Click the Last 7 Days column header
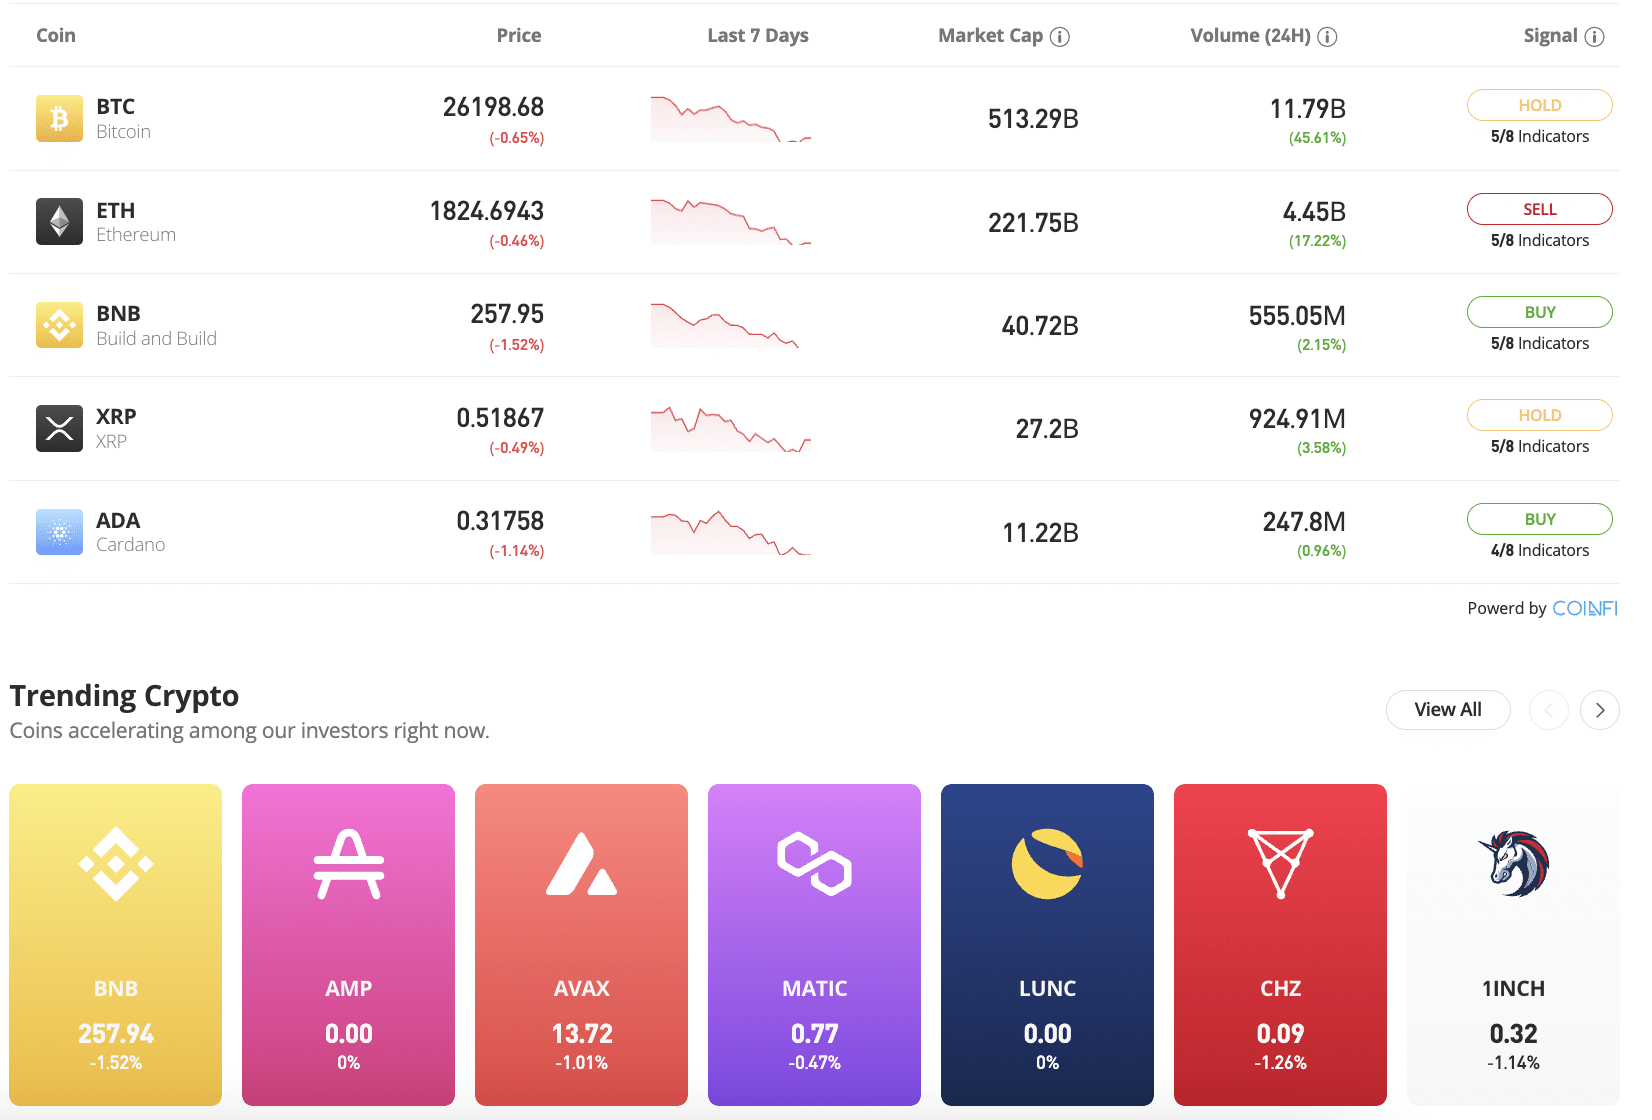 coord(758,36)
